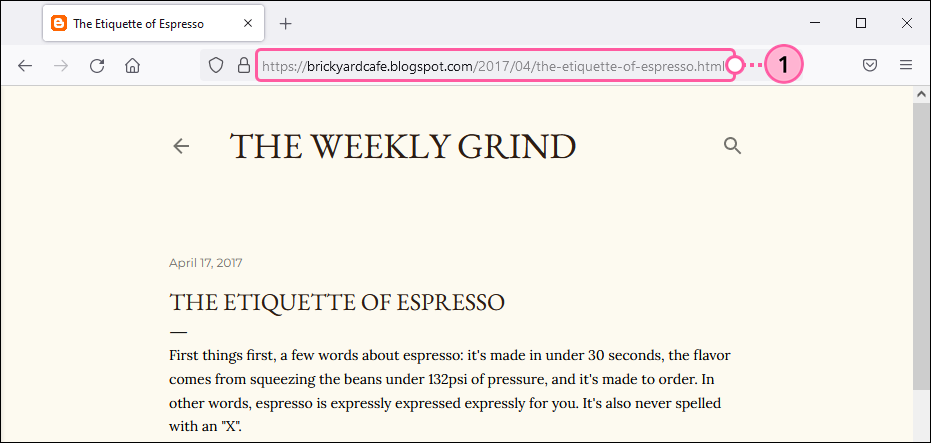Save page to Pocket
The image size is (931, 443).
click(x=870, y=65)
